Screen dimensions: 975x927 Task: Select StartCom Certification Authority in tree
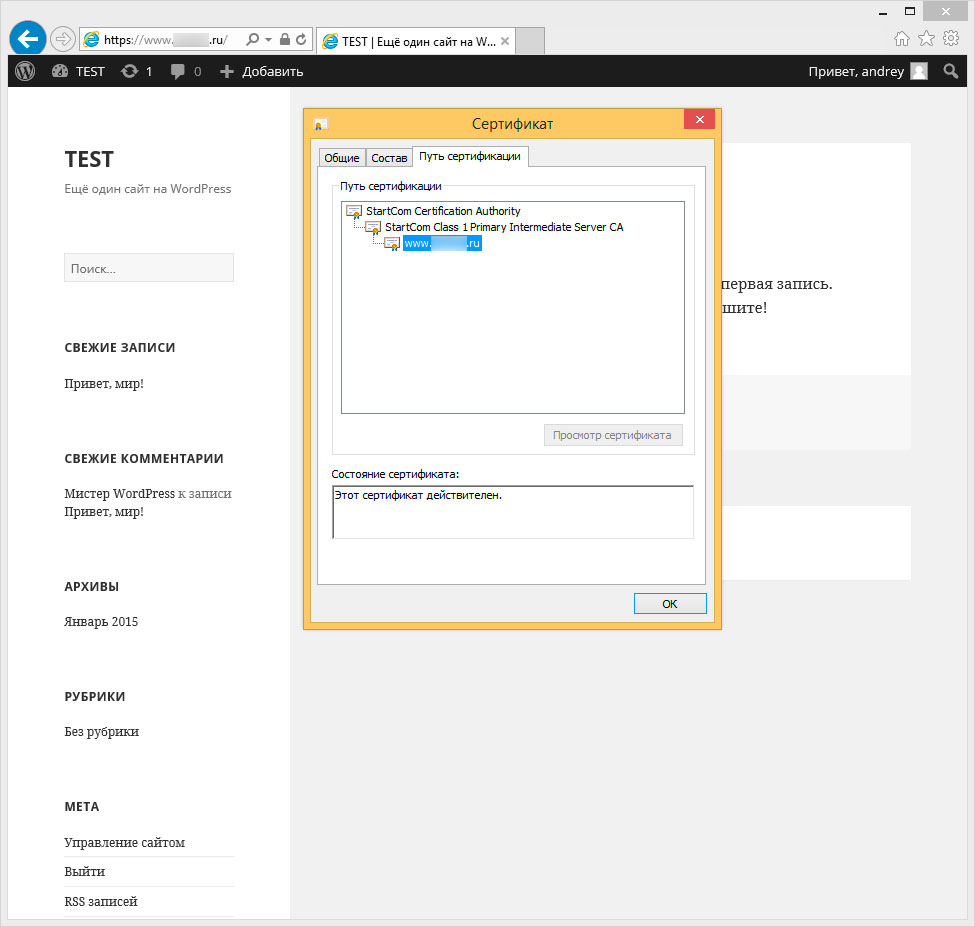(x=443, y=211)
